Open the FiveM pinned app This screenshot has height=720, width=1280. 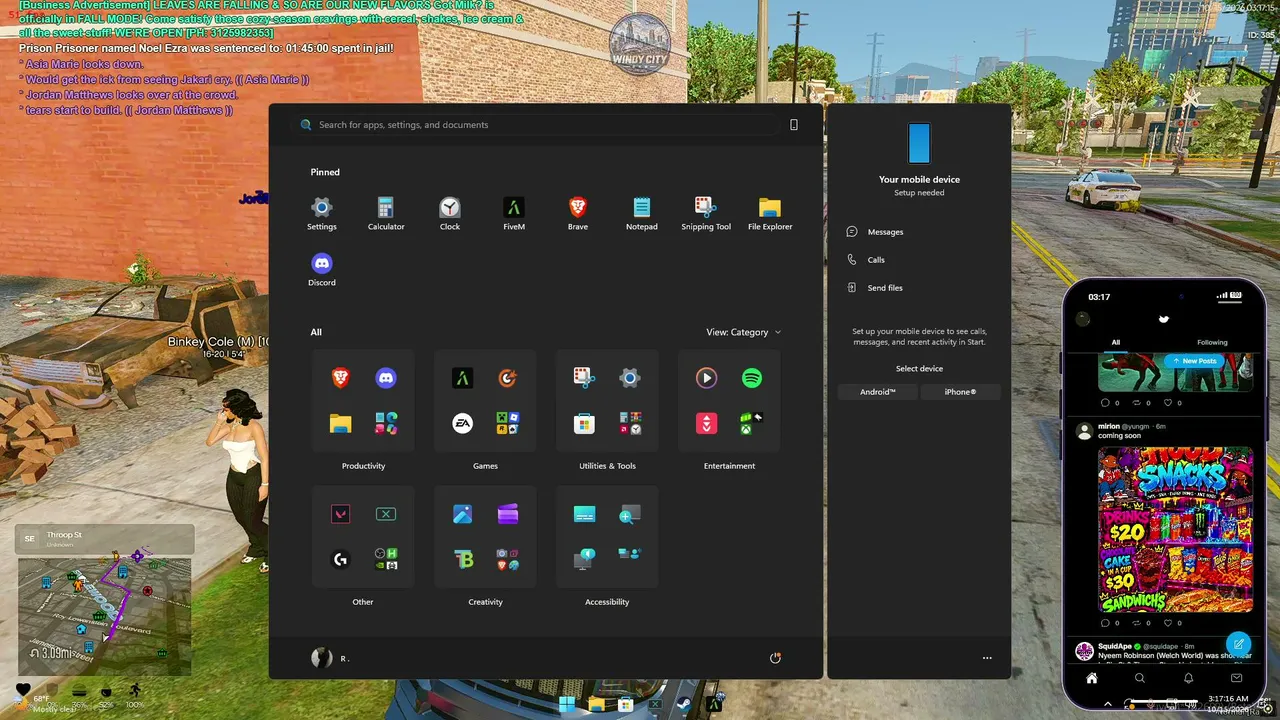[513, 213]
